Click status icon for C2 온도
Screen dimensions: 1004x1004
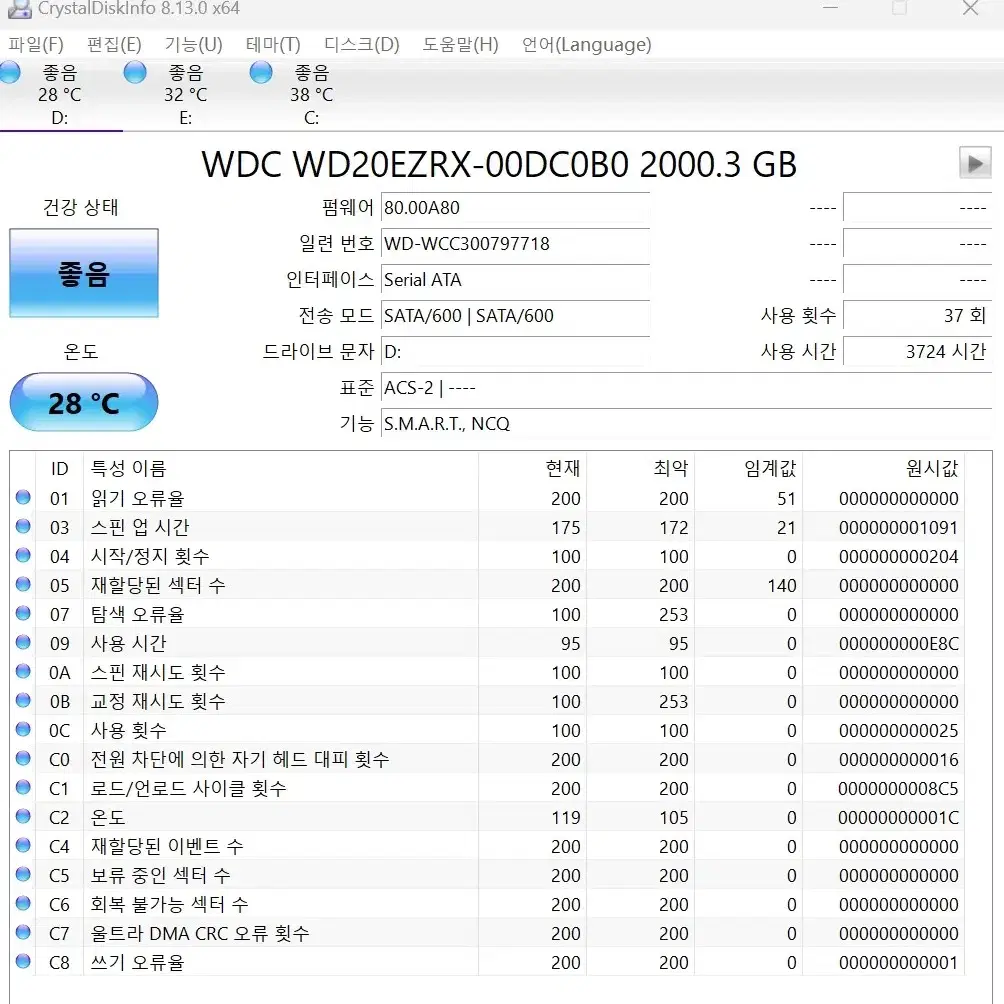pyautogui.click(x=23, y=816)
